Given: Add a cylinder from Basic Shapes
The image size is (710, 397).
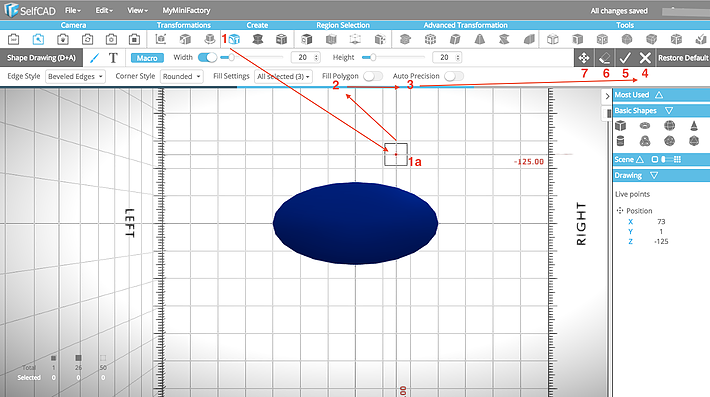Looking at the screenshot, I should pyautogui.click(x=620, y=141).
